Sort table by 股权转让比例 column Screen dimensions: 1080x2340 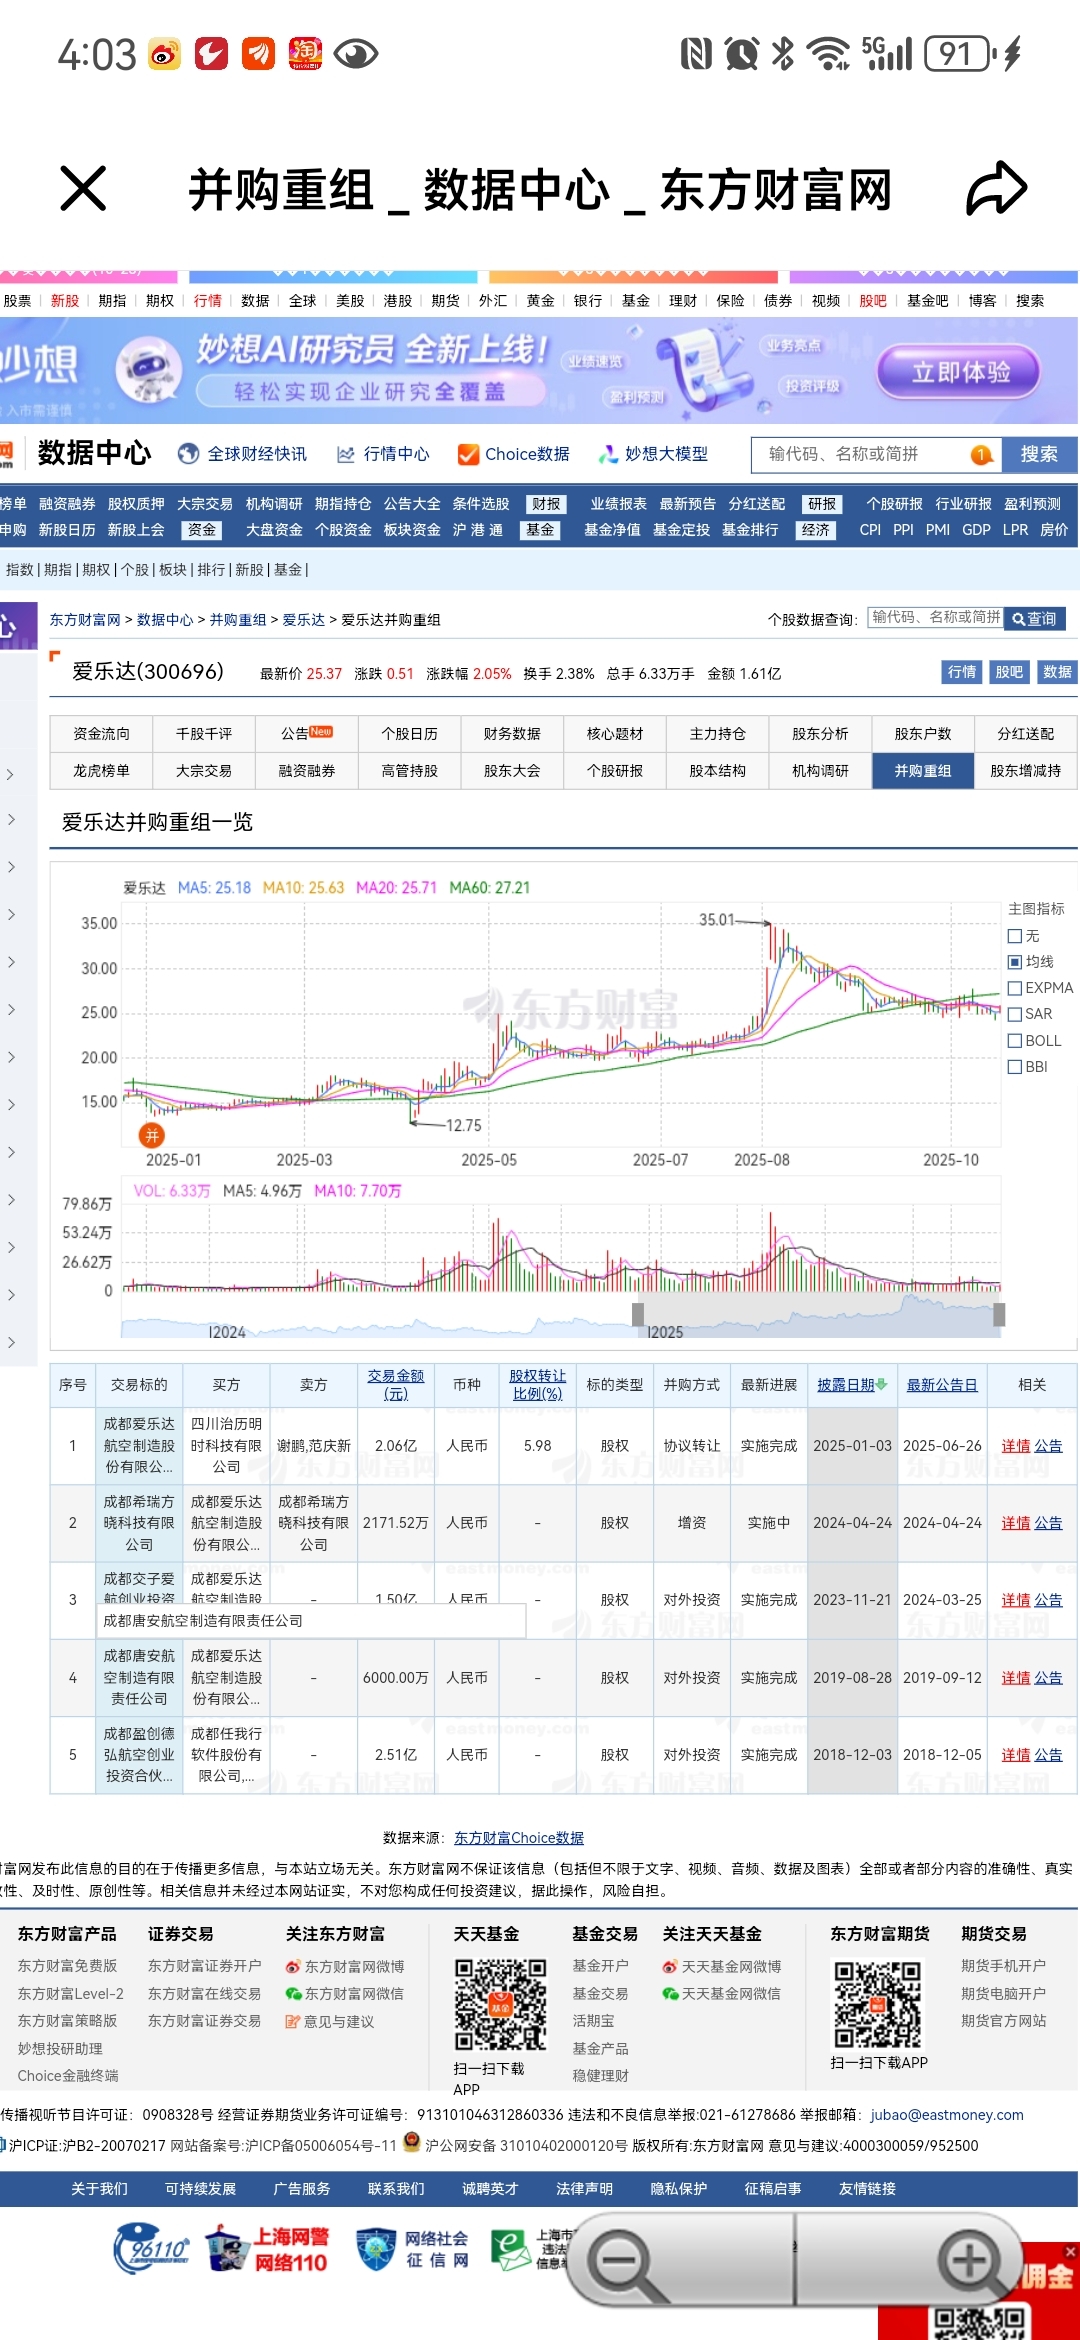pos(537,1385)
